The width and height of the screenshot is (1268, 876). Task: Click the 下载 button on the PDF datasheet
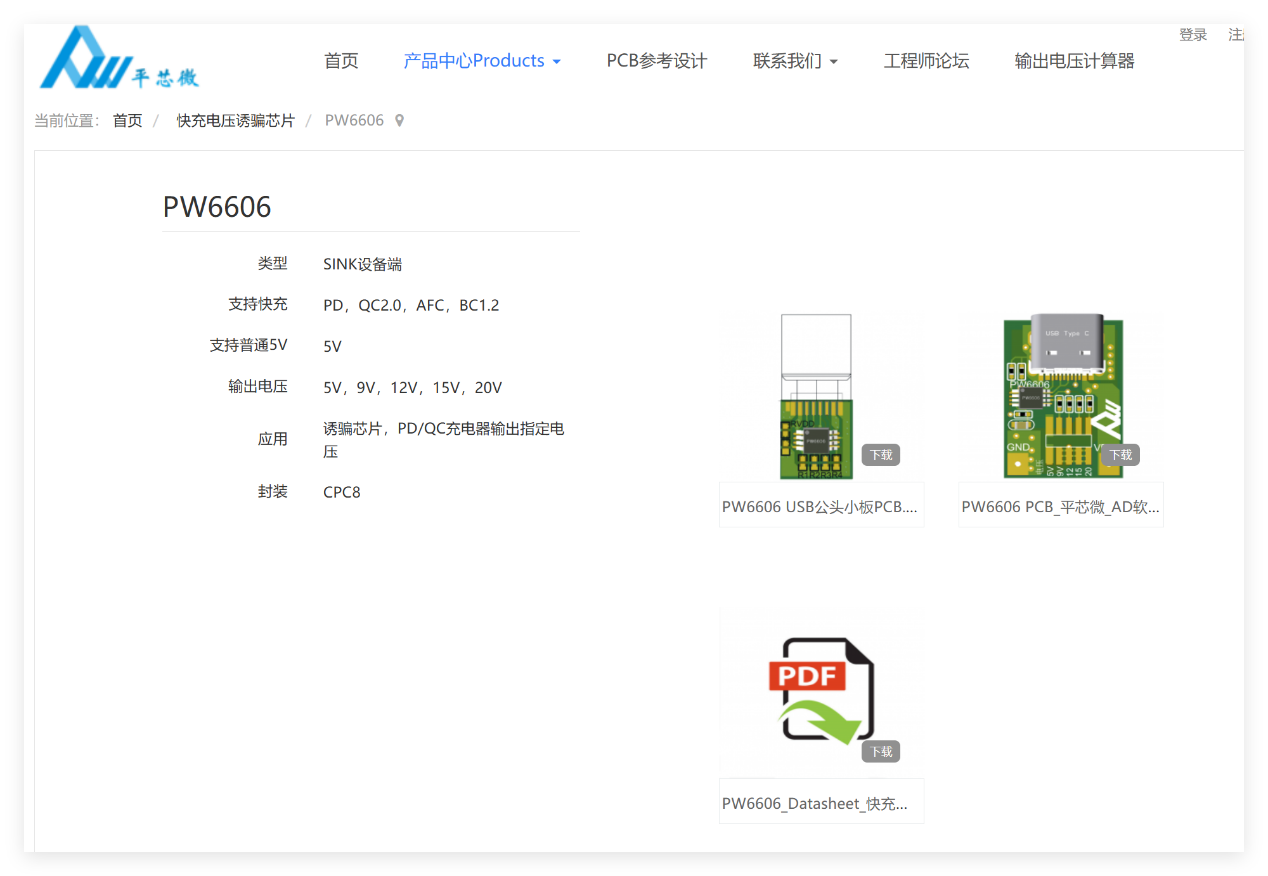point(880,751)
